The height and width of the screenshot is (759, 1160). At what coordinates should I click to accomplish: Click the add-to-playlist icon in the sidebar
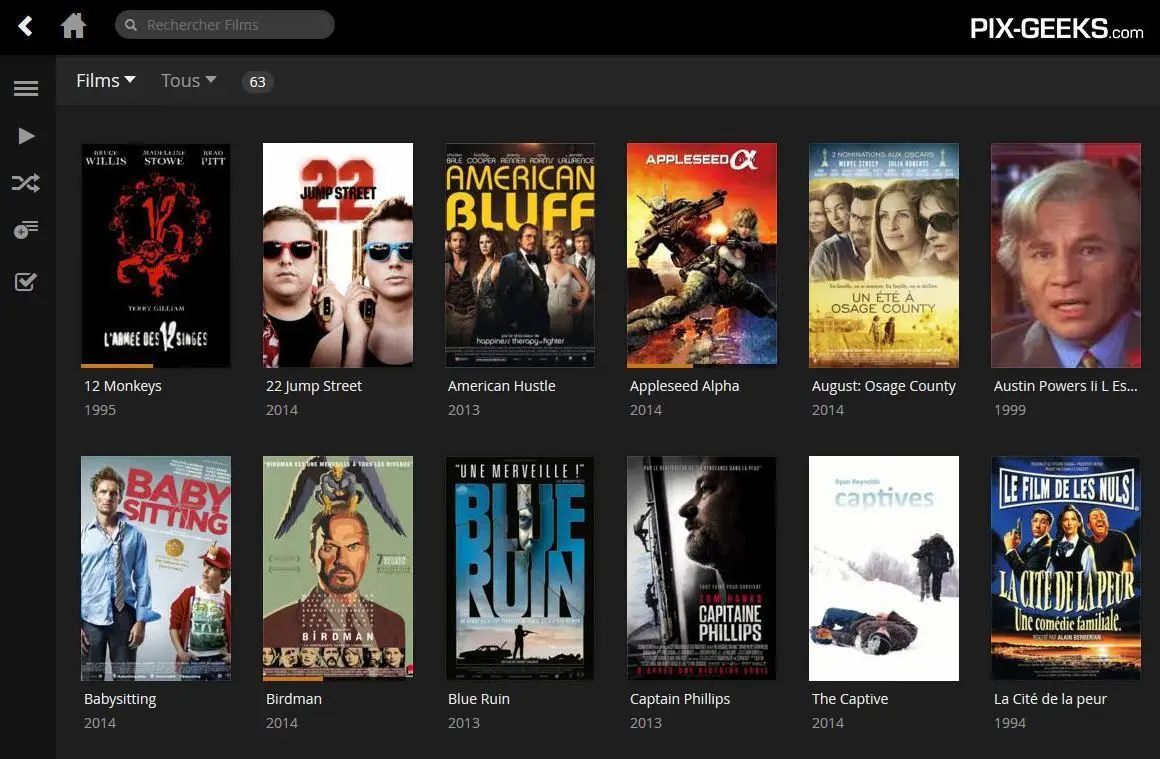[x=26, y=230]
